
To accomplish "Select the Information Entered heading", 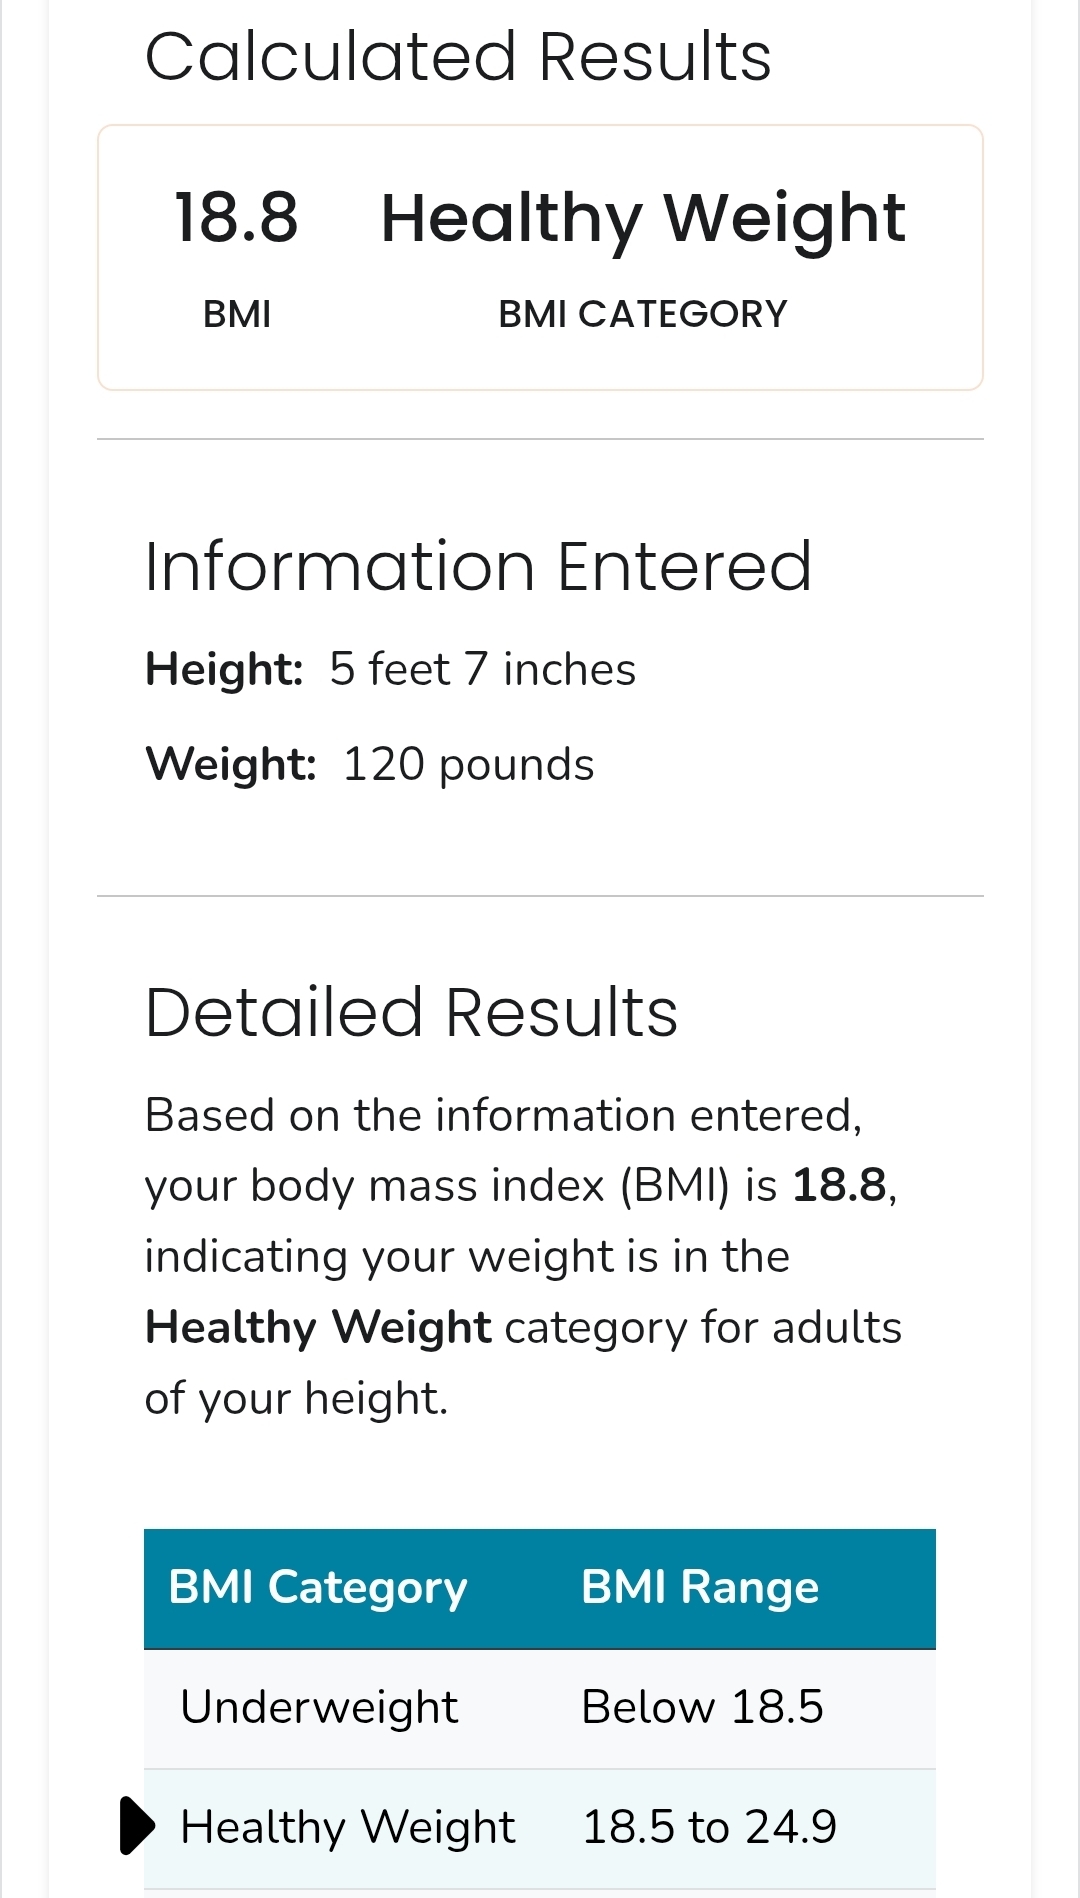I will pyautogui.click(x=478, y=567).
